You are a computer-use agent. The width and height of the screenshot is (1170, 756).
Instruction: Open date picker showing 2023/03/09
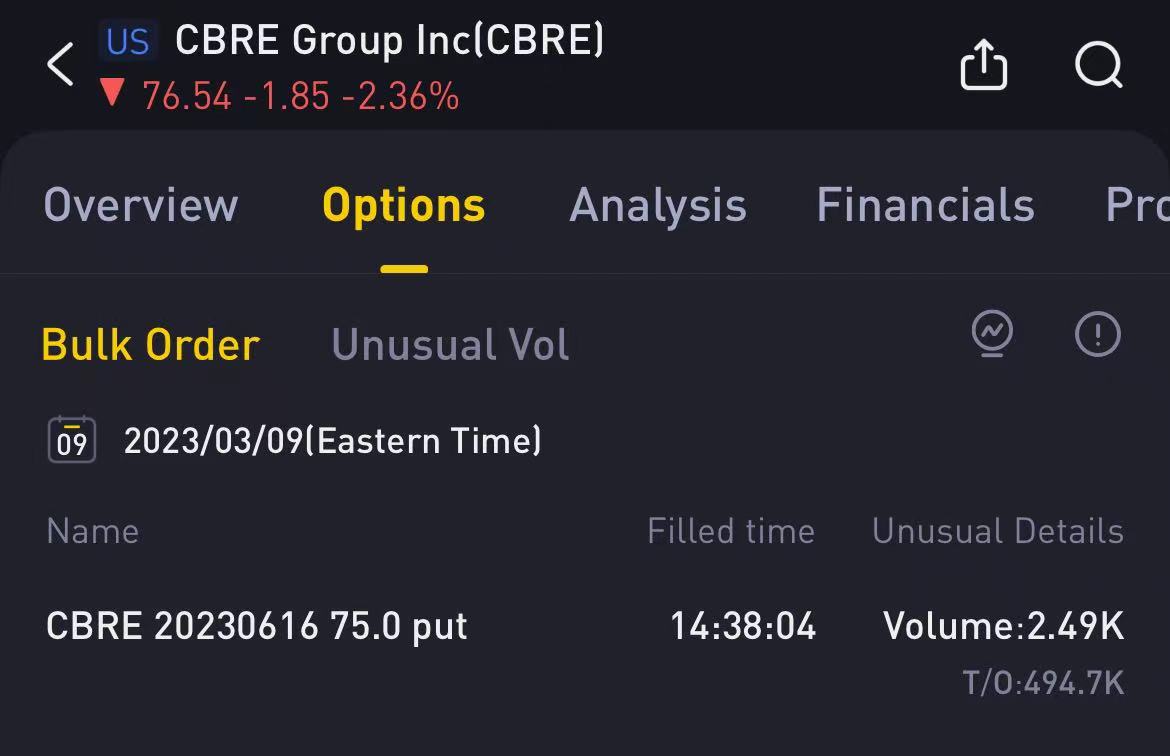(332, 440)
